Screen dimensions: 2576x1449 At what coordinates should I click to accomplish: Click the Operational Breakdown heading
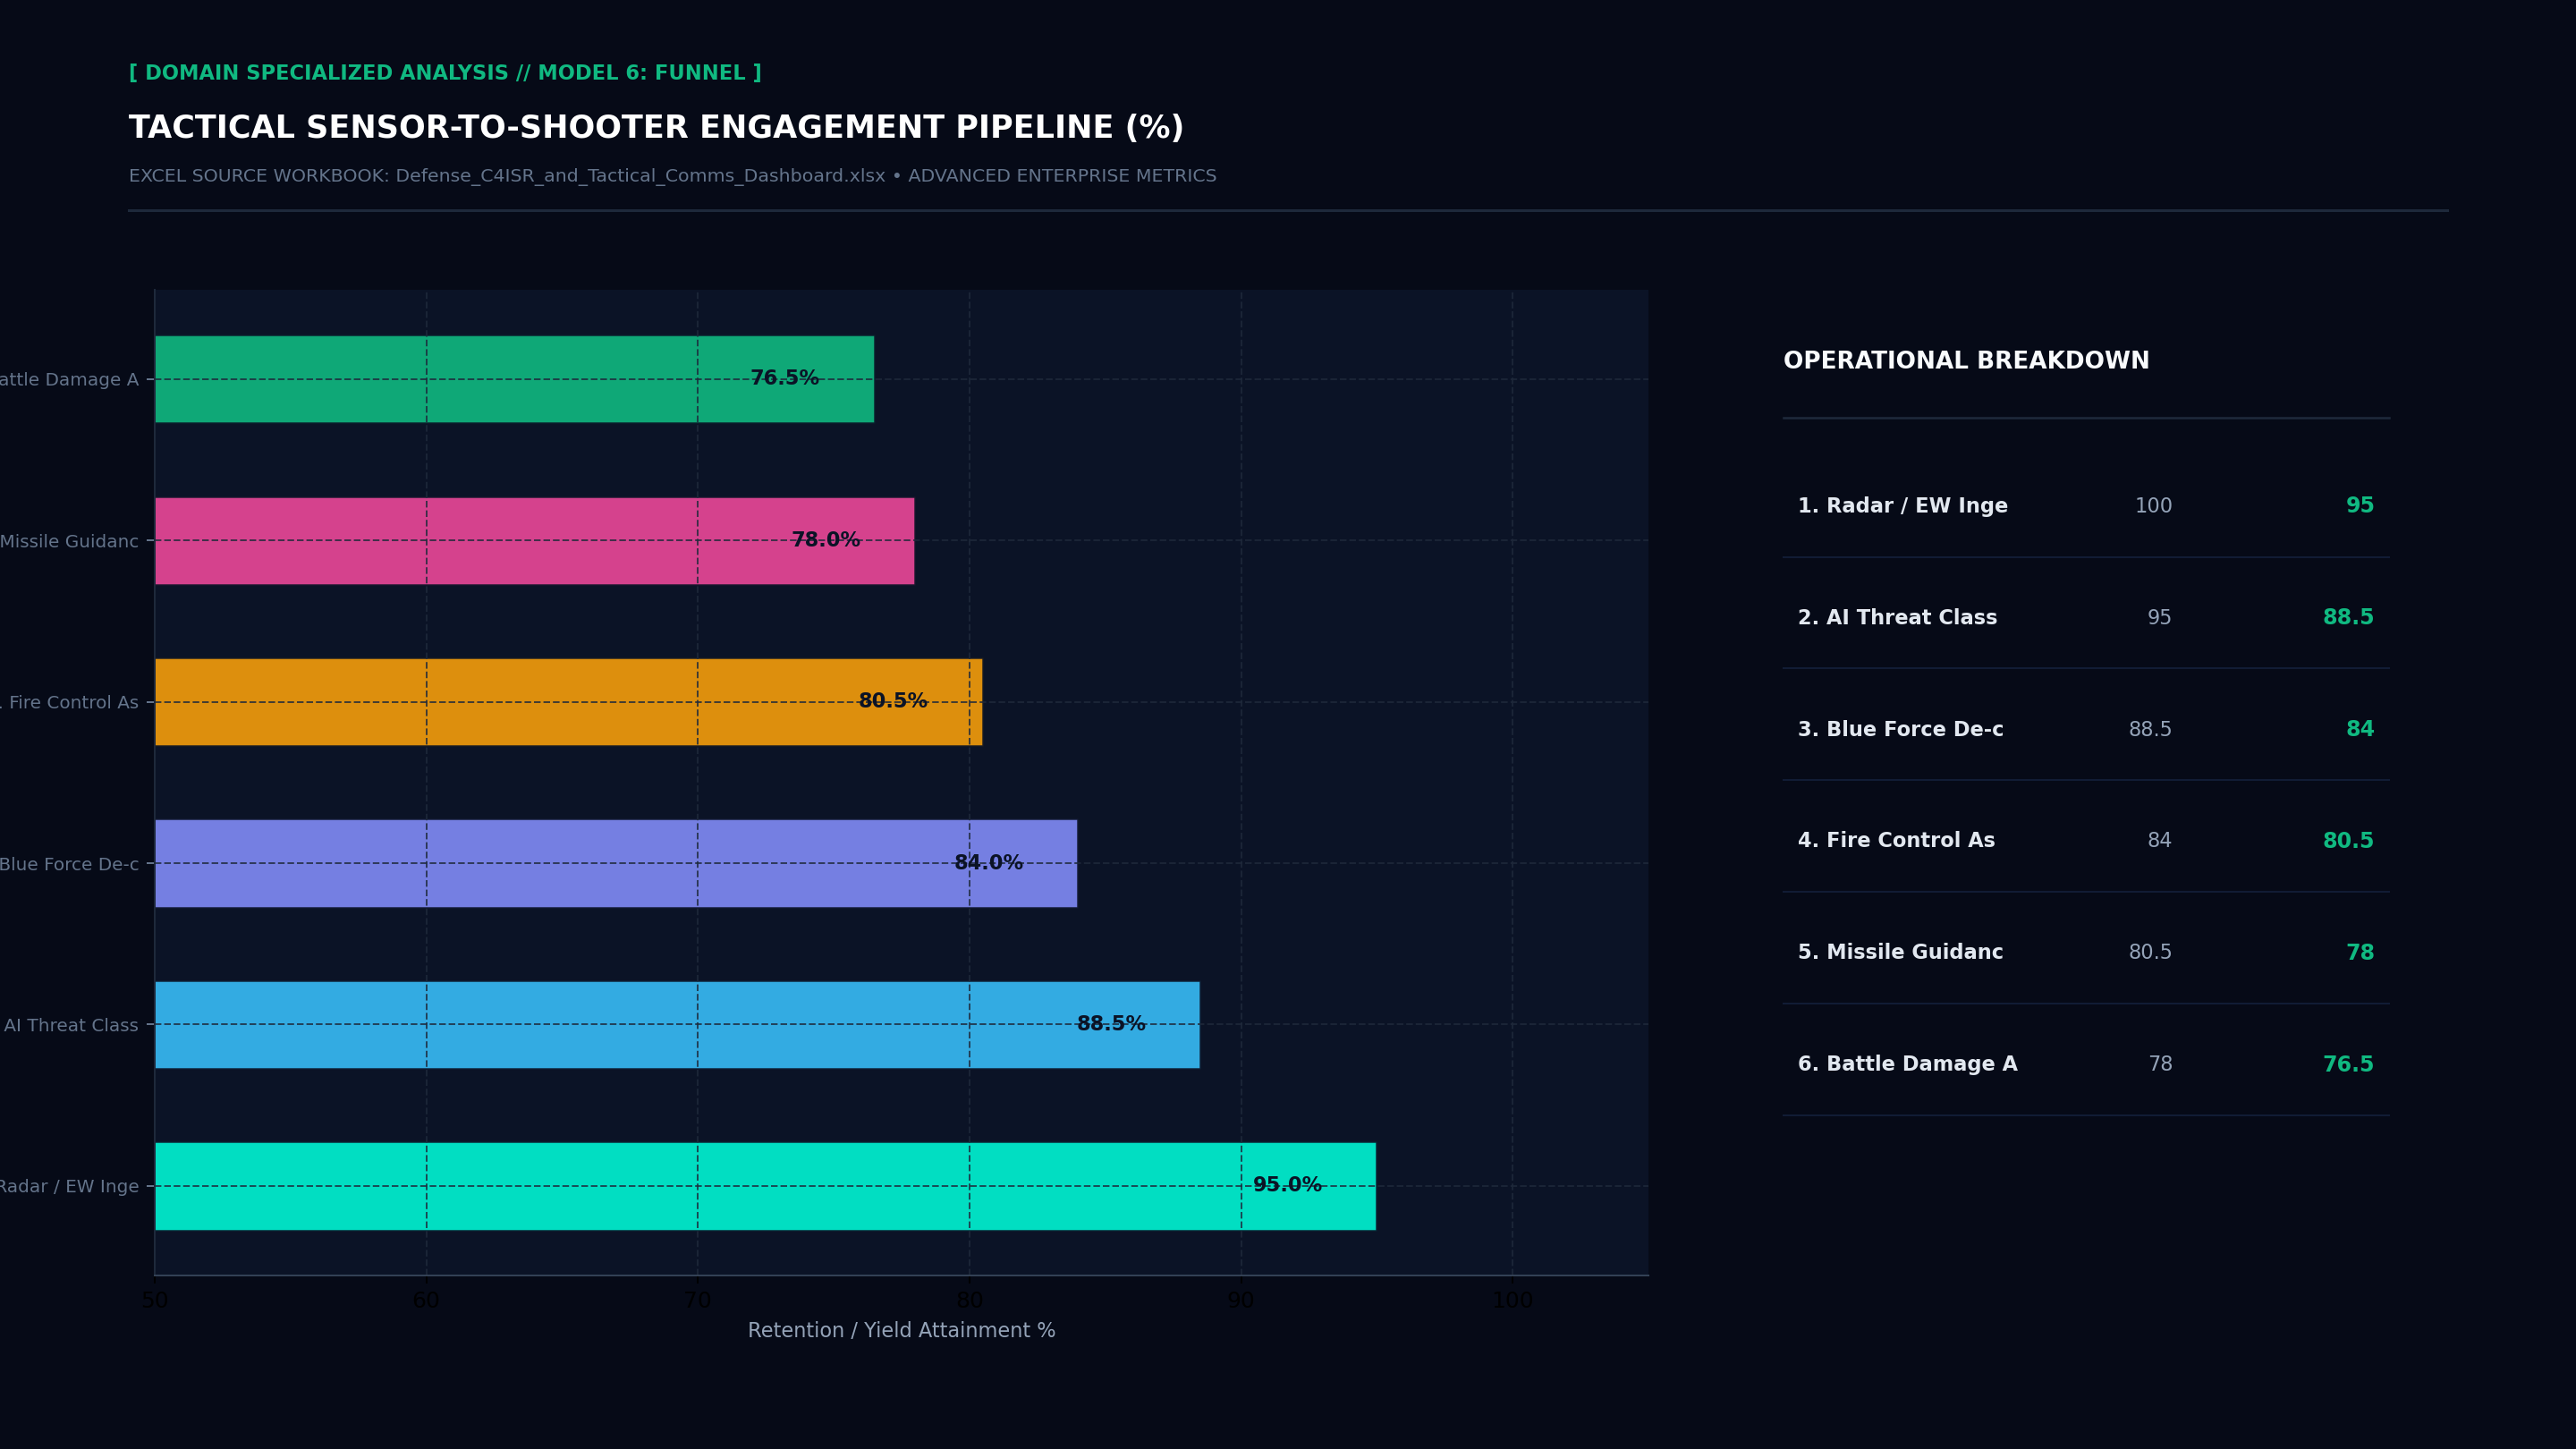point(1966,361)
